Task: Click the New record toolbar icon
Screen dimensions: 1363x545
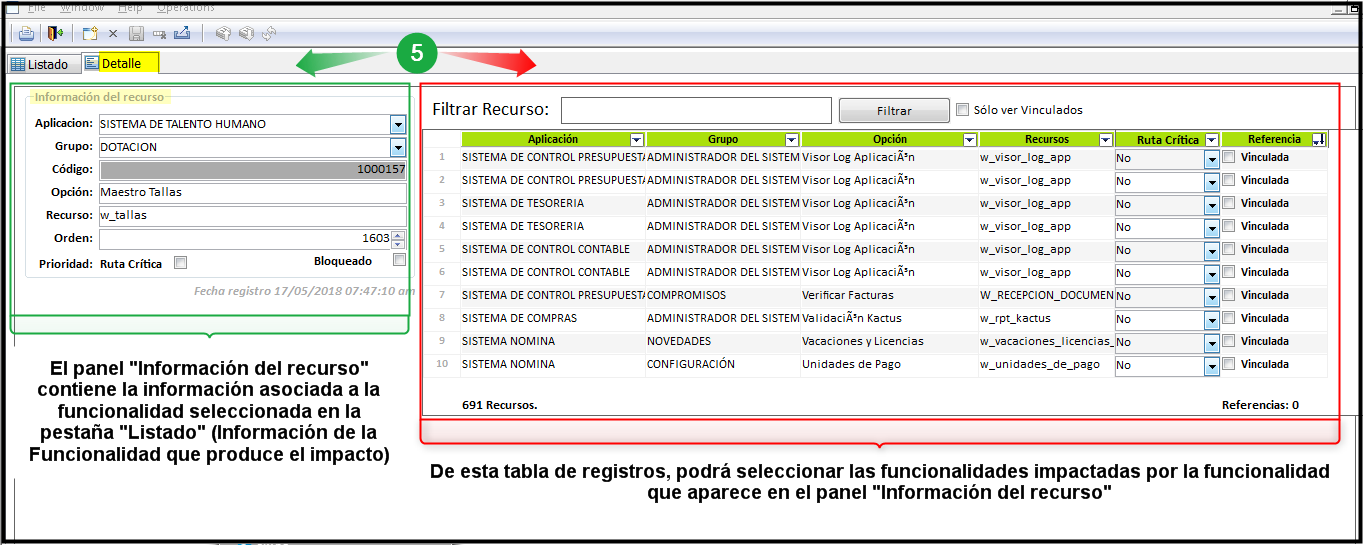Action: pos(90,33)
